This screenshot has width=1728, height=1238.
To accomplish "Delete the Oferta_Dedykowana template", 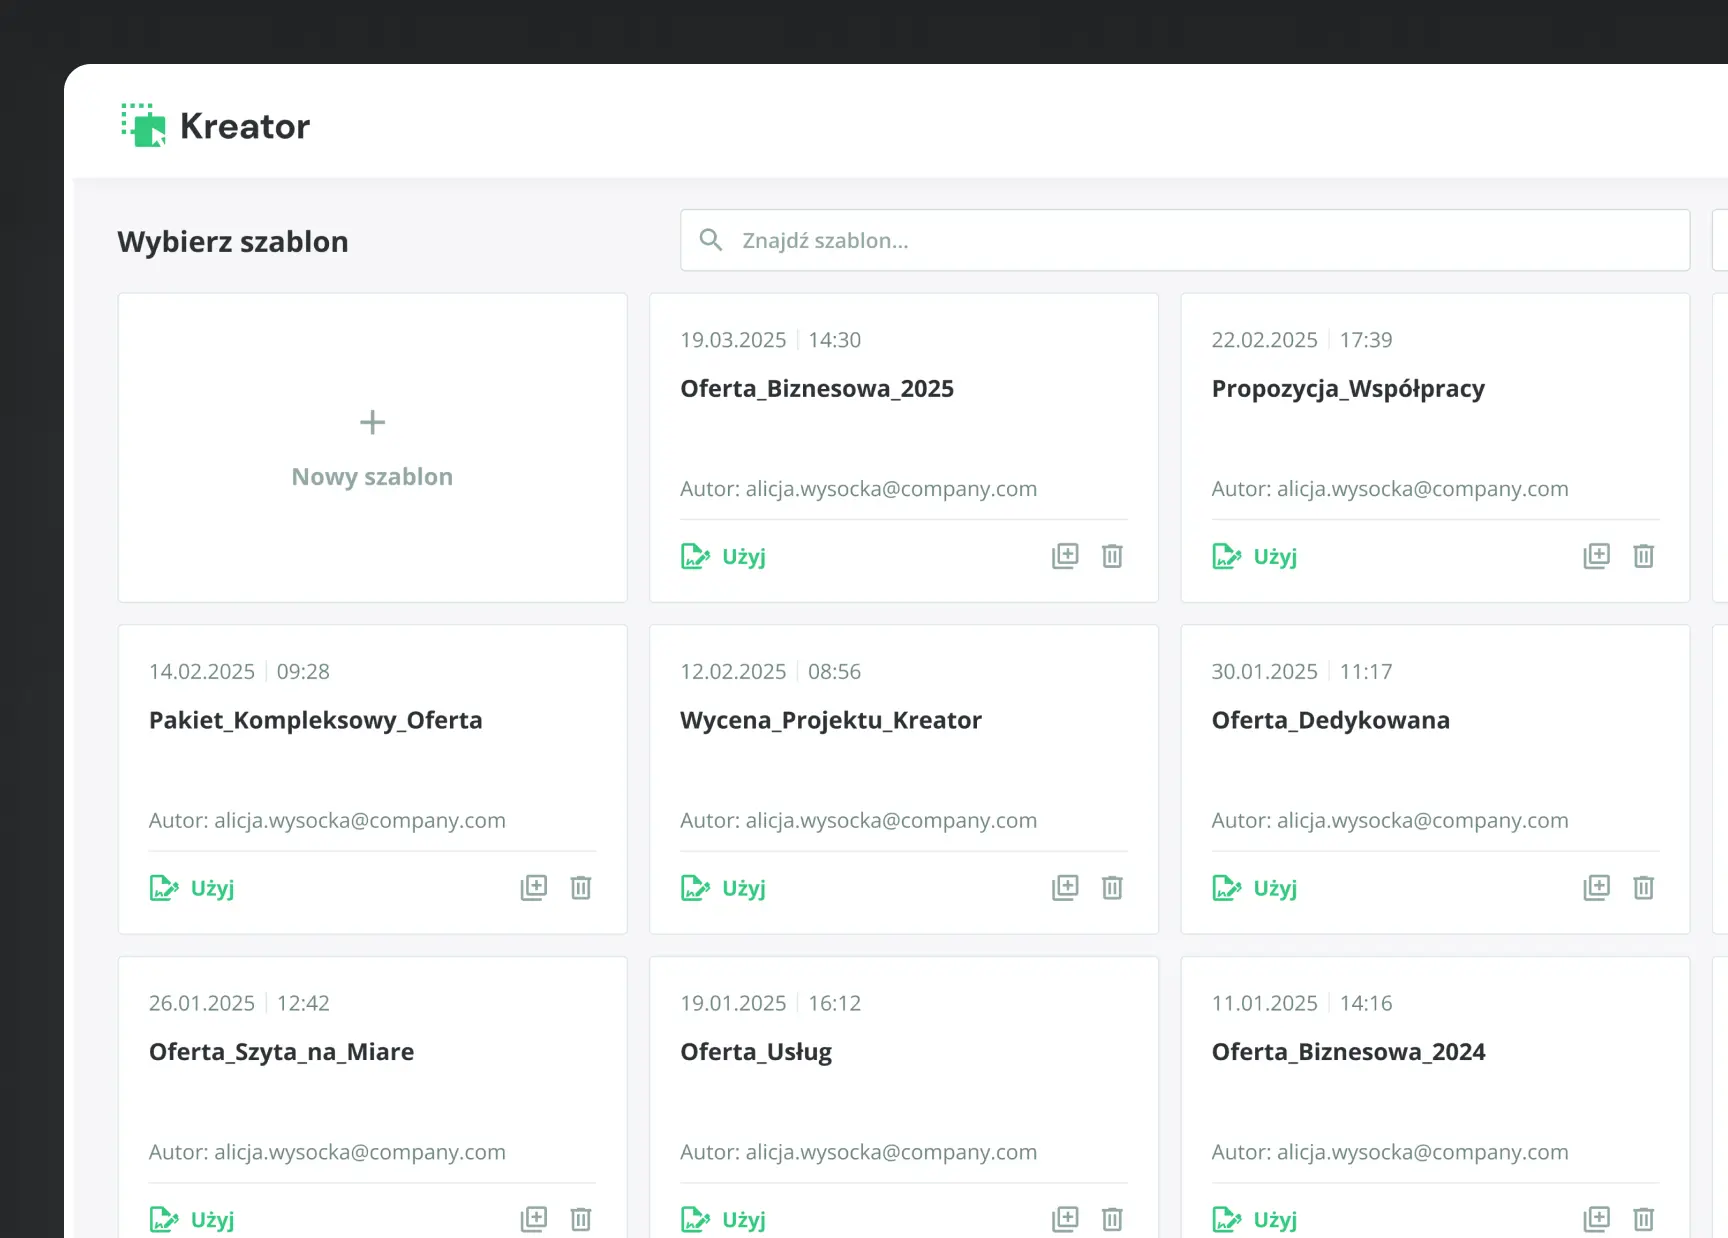I will [1643, 888].
